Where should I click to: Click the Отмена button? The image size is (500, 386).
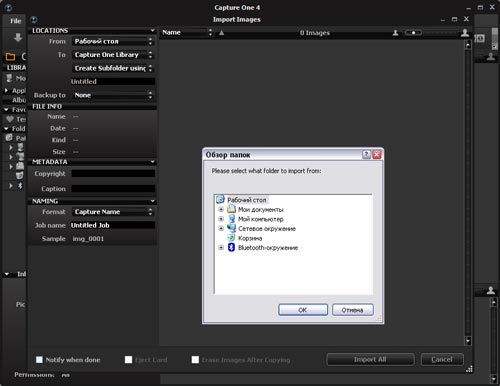coord(353,310)
